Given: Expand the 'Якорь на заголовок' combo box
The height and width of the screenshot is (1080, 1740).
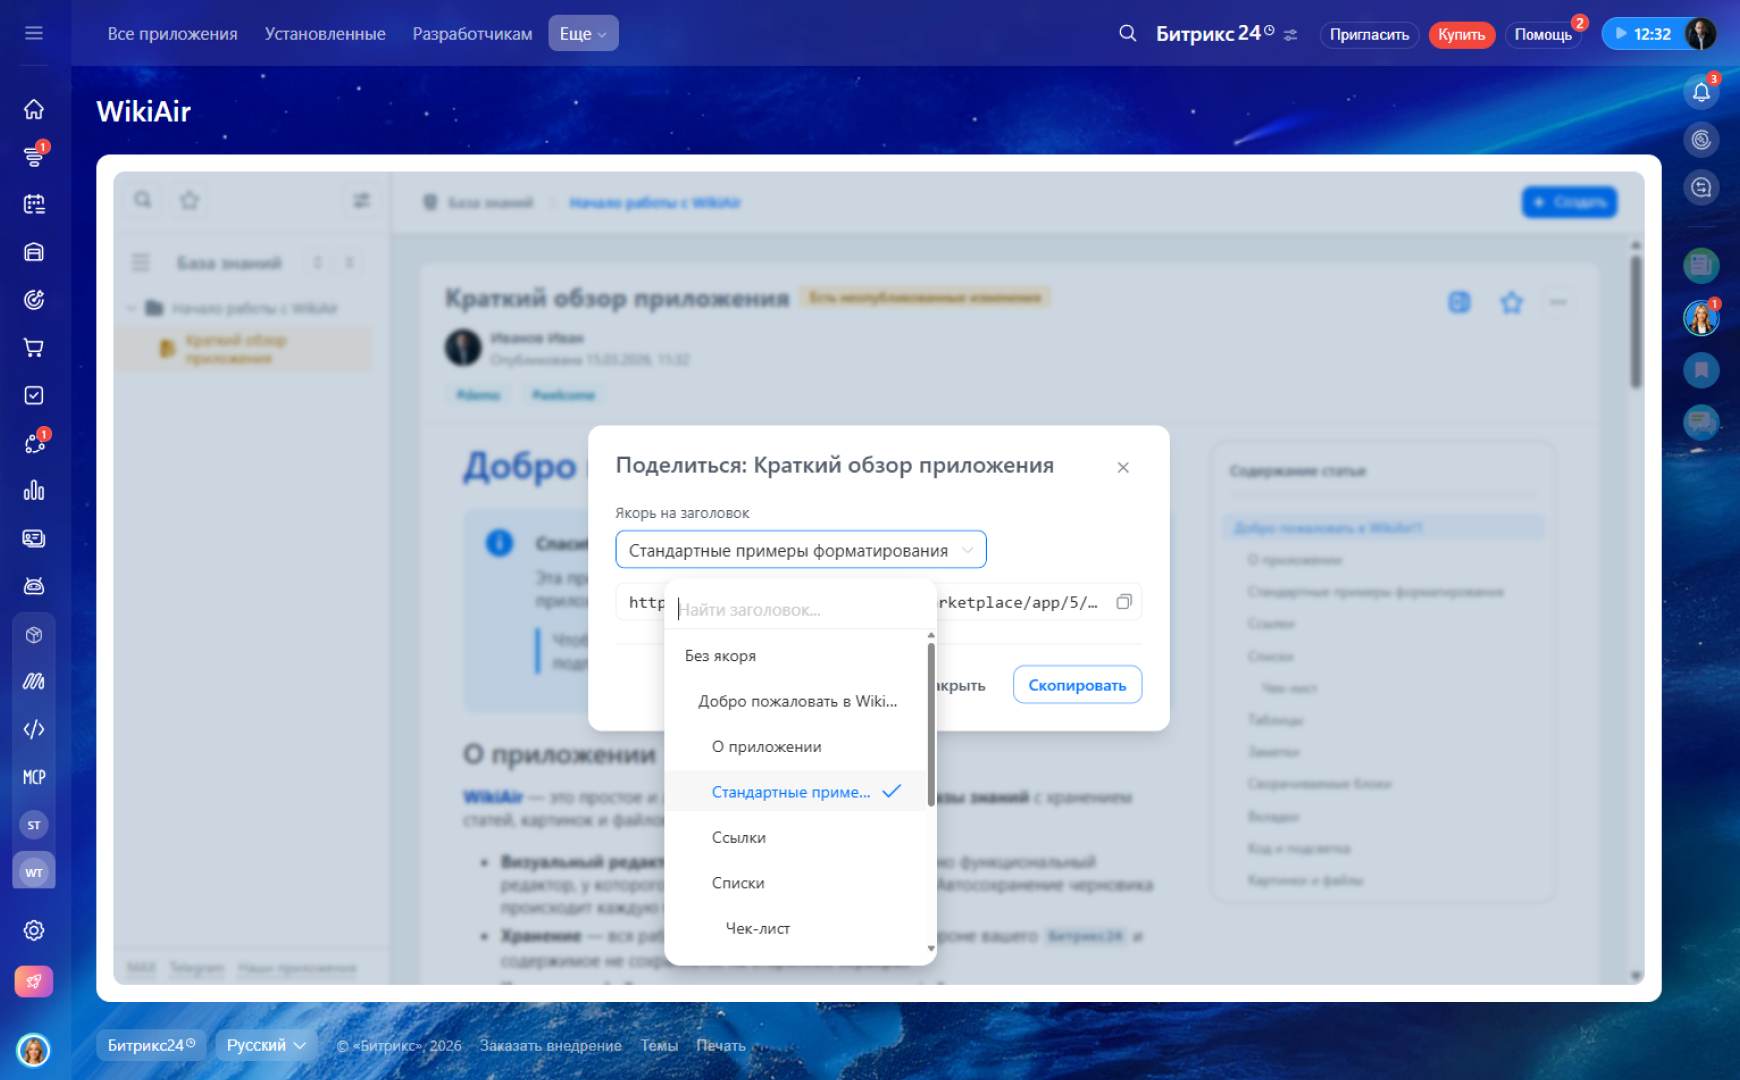Looking at the screenshot, I should (800, 550).
